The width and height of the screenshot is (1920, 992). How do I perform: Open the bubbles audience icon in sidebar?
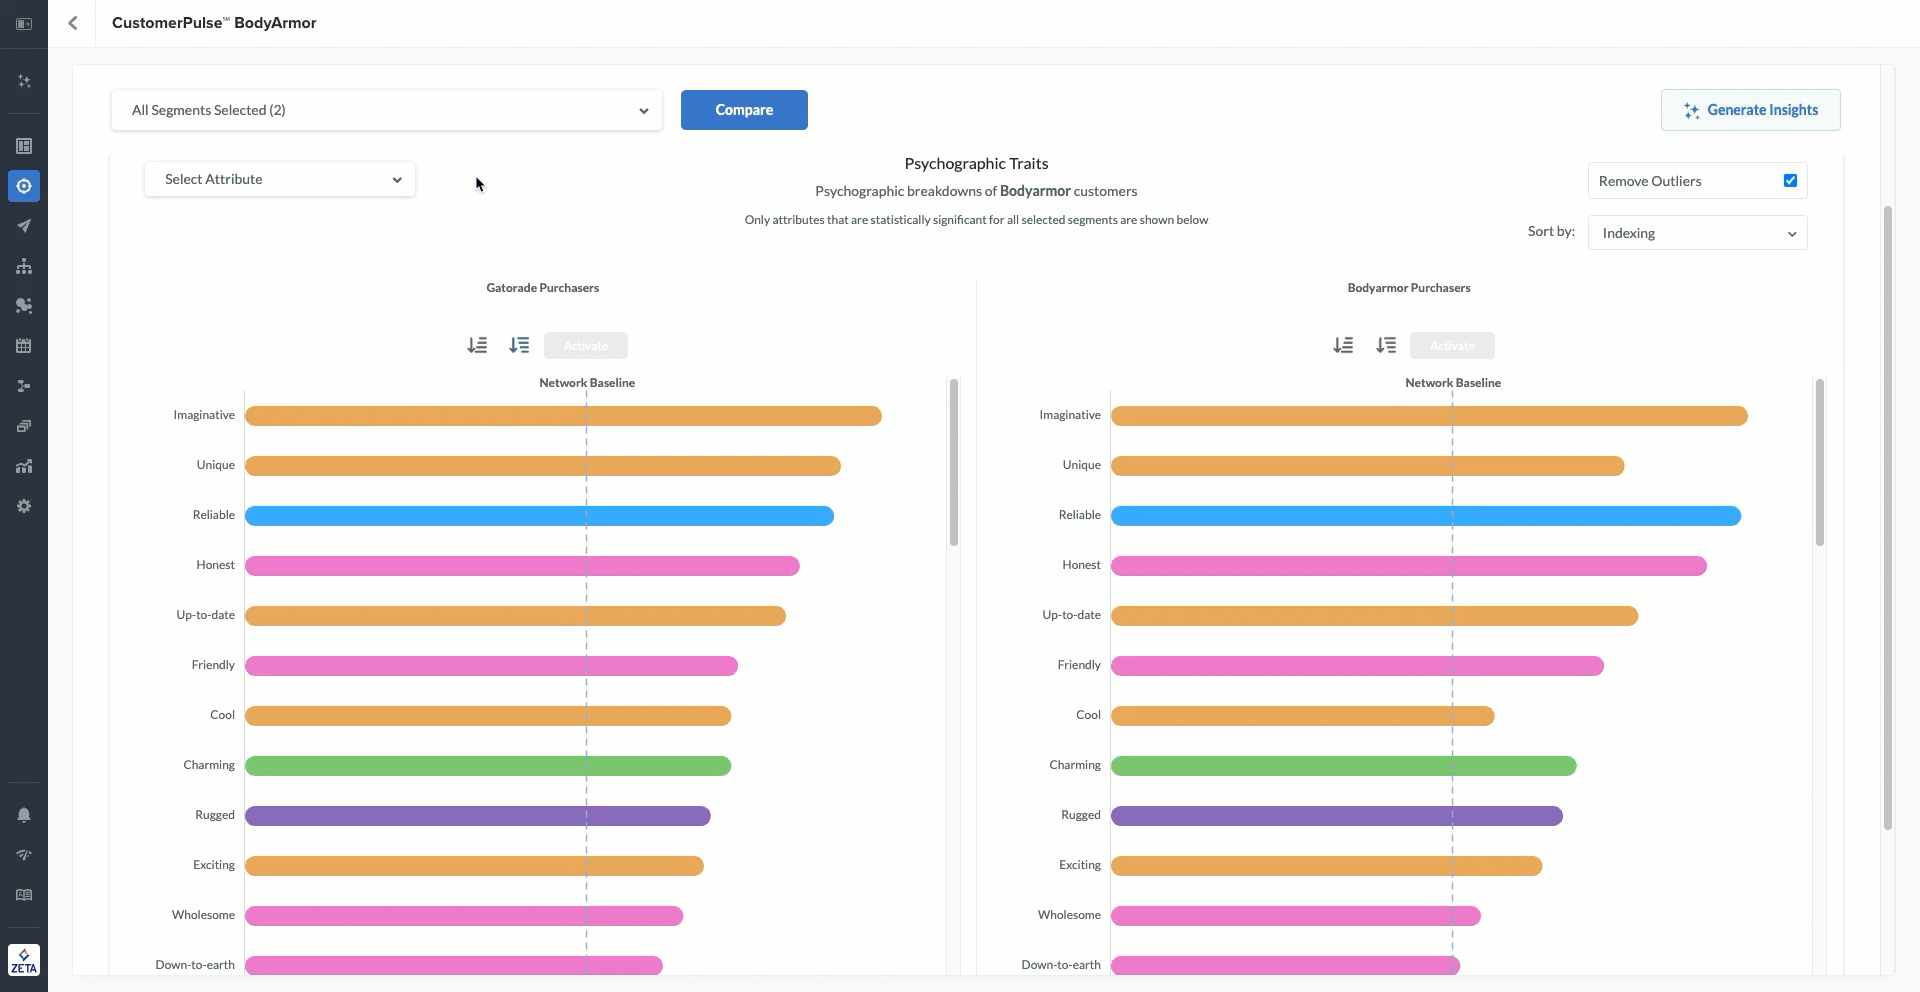[24, 306]
